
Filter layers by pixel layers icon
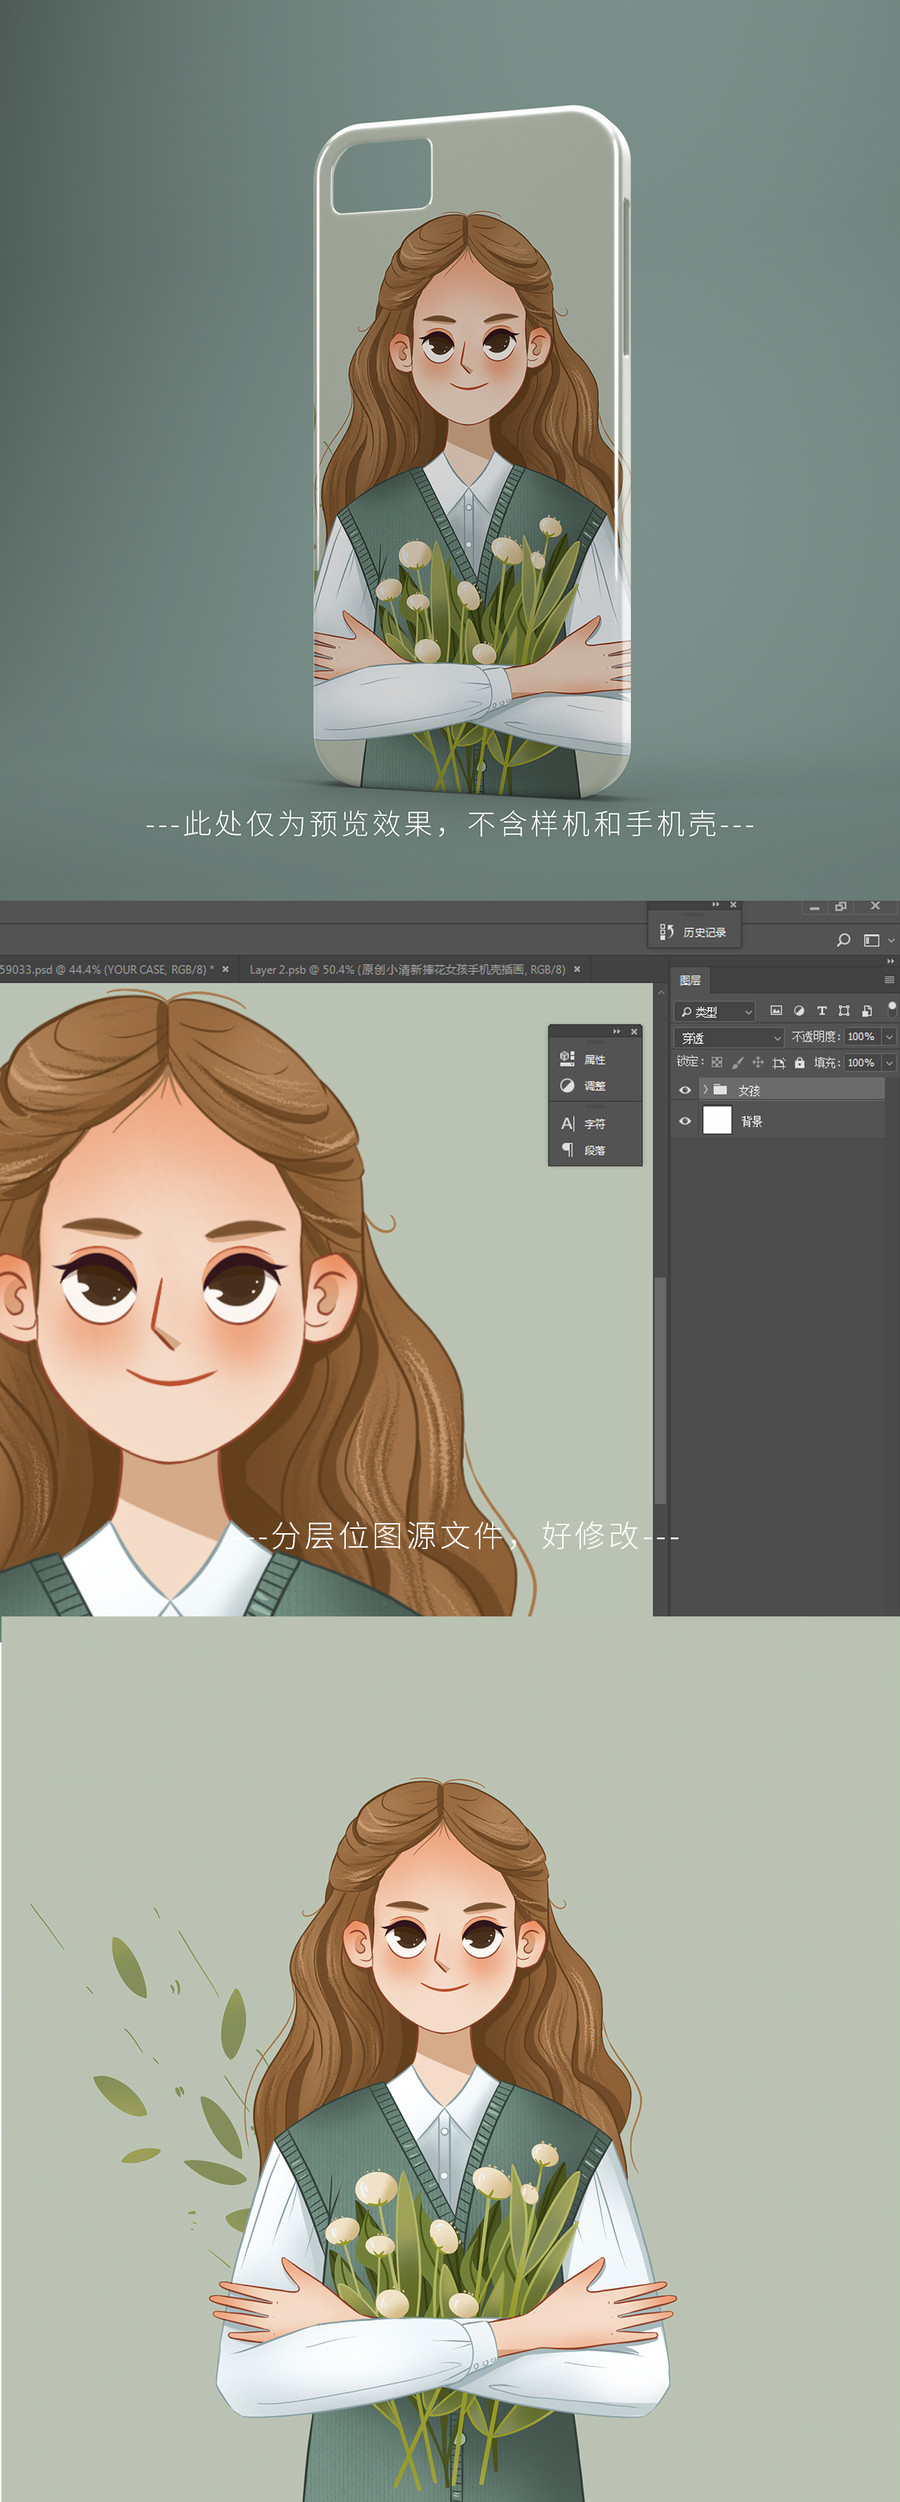point(776,1011)
